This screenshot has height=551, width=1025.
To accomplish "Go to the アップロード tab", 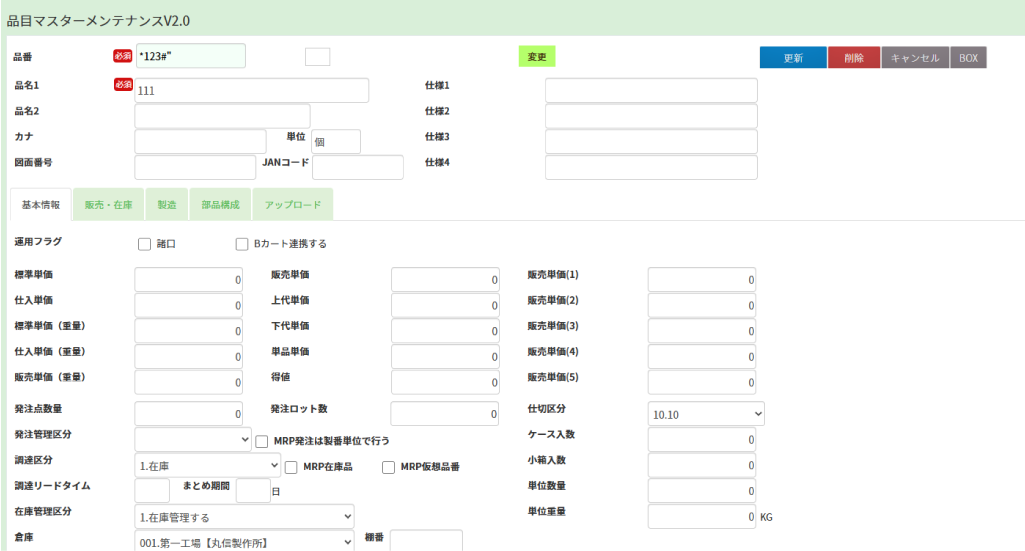I will click(292, 205).
